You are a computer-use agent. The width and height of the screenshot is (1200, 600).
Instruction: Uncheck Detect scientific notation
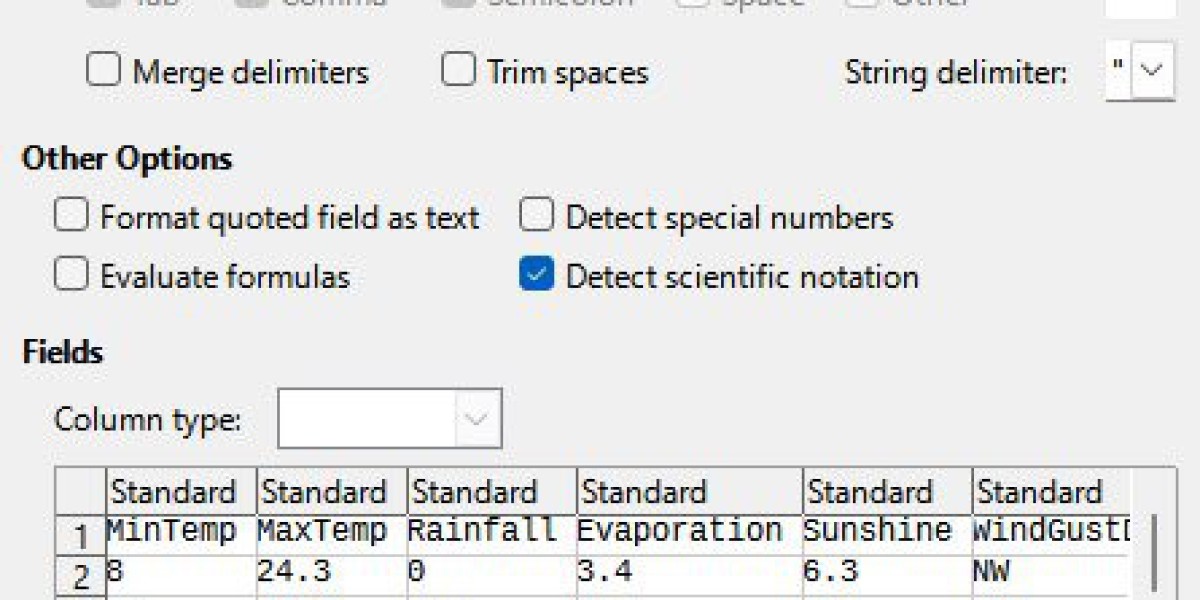[536, 276]
